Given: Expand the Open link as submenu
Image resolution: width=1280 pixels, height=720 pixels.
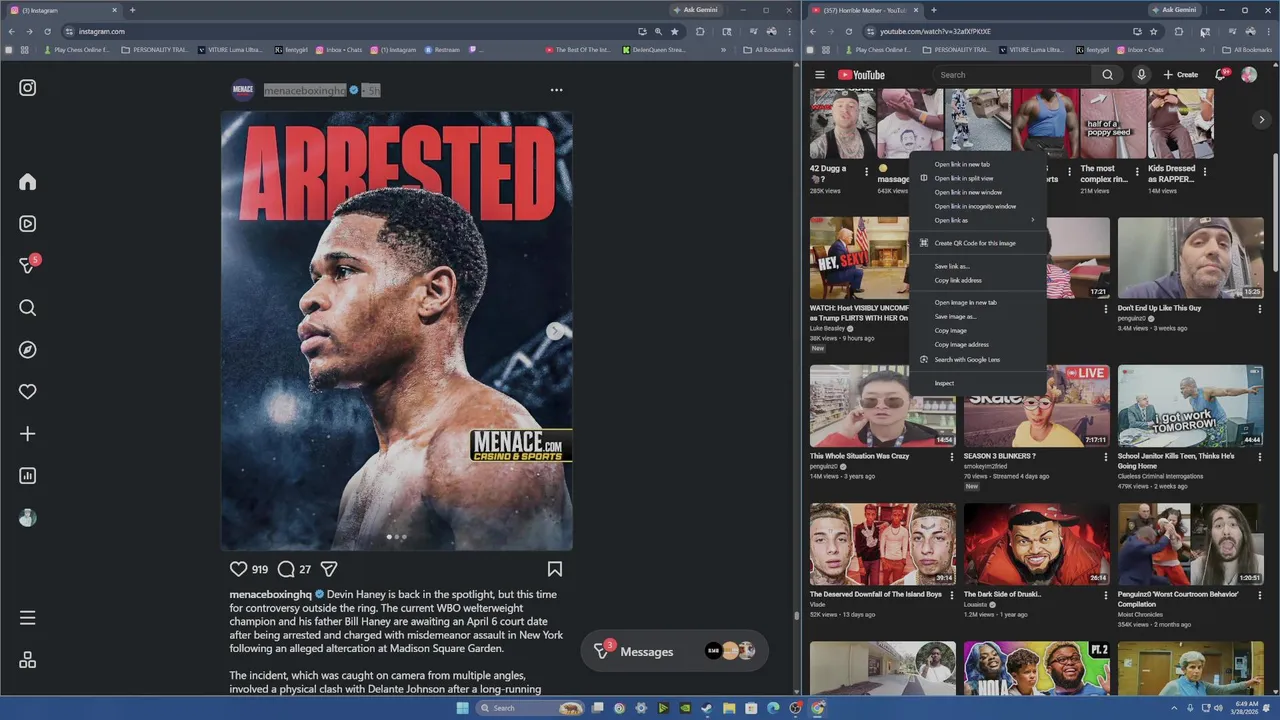Looking at the screenshot, I should coord(977,220).
